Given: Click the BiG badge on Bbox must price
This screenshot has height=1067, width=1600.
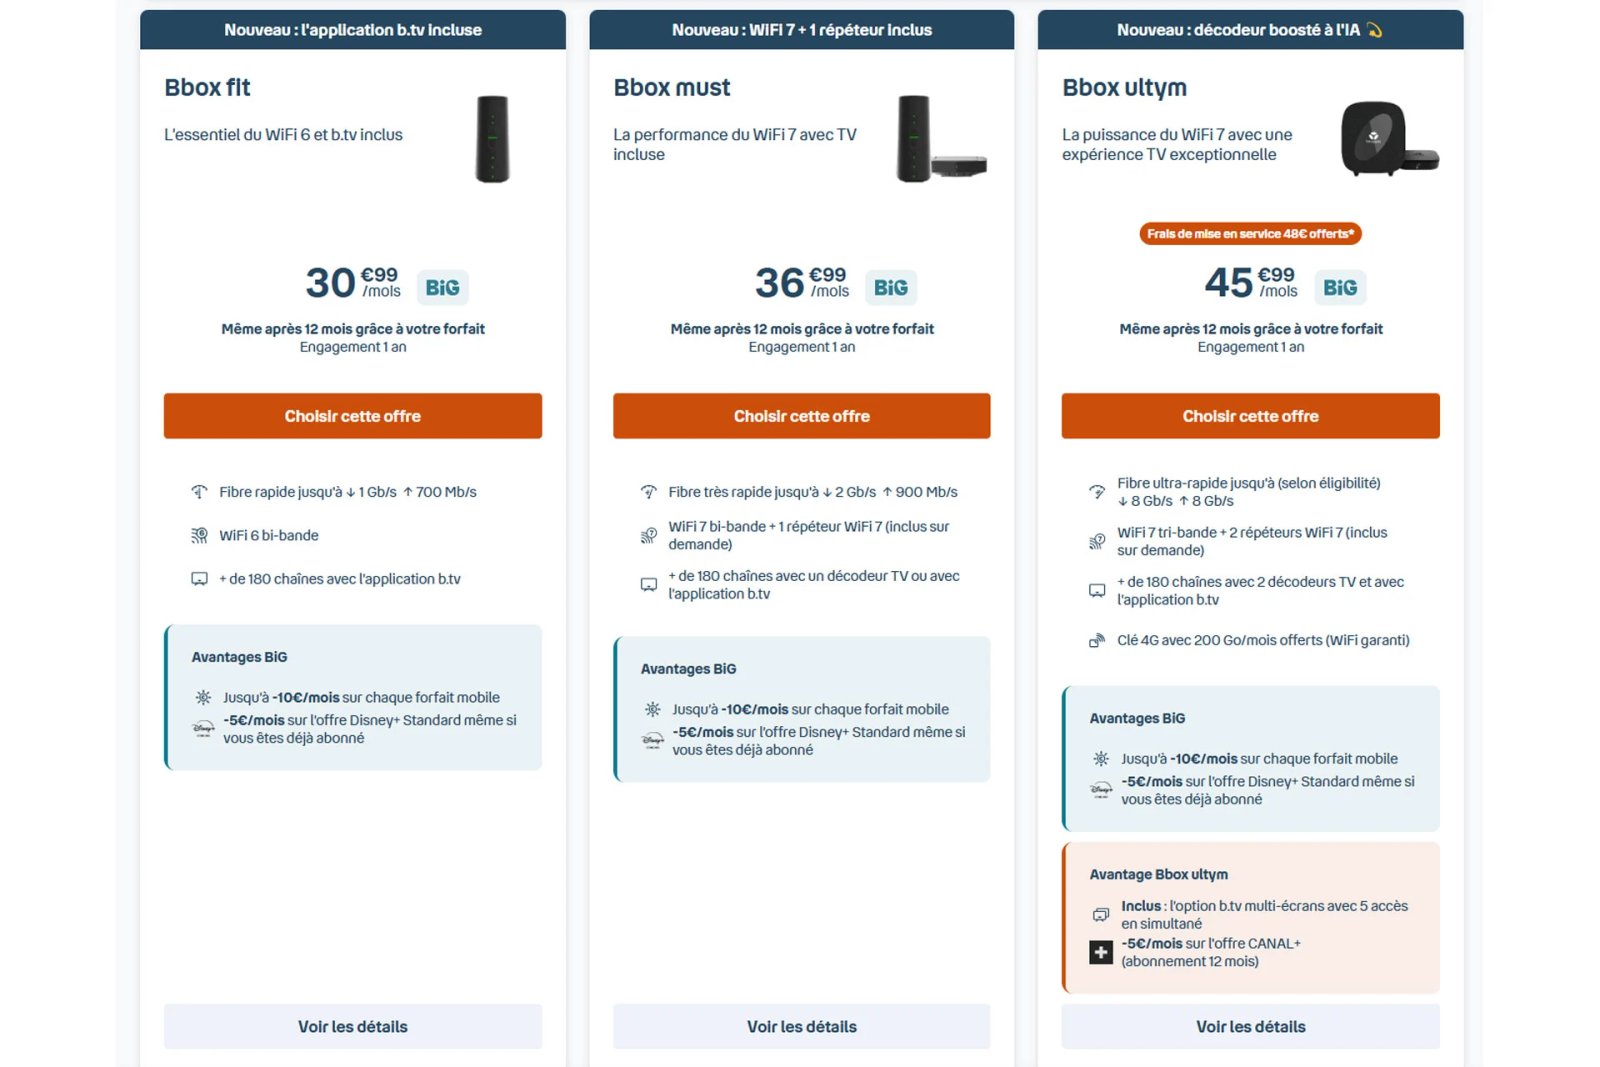Looking at the screenshot, I should [x=890, y=288].
